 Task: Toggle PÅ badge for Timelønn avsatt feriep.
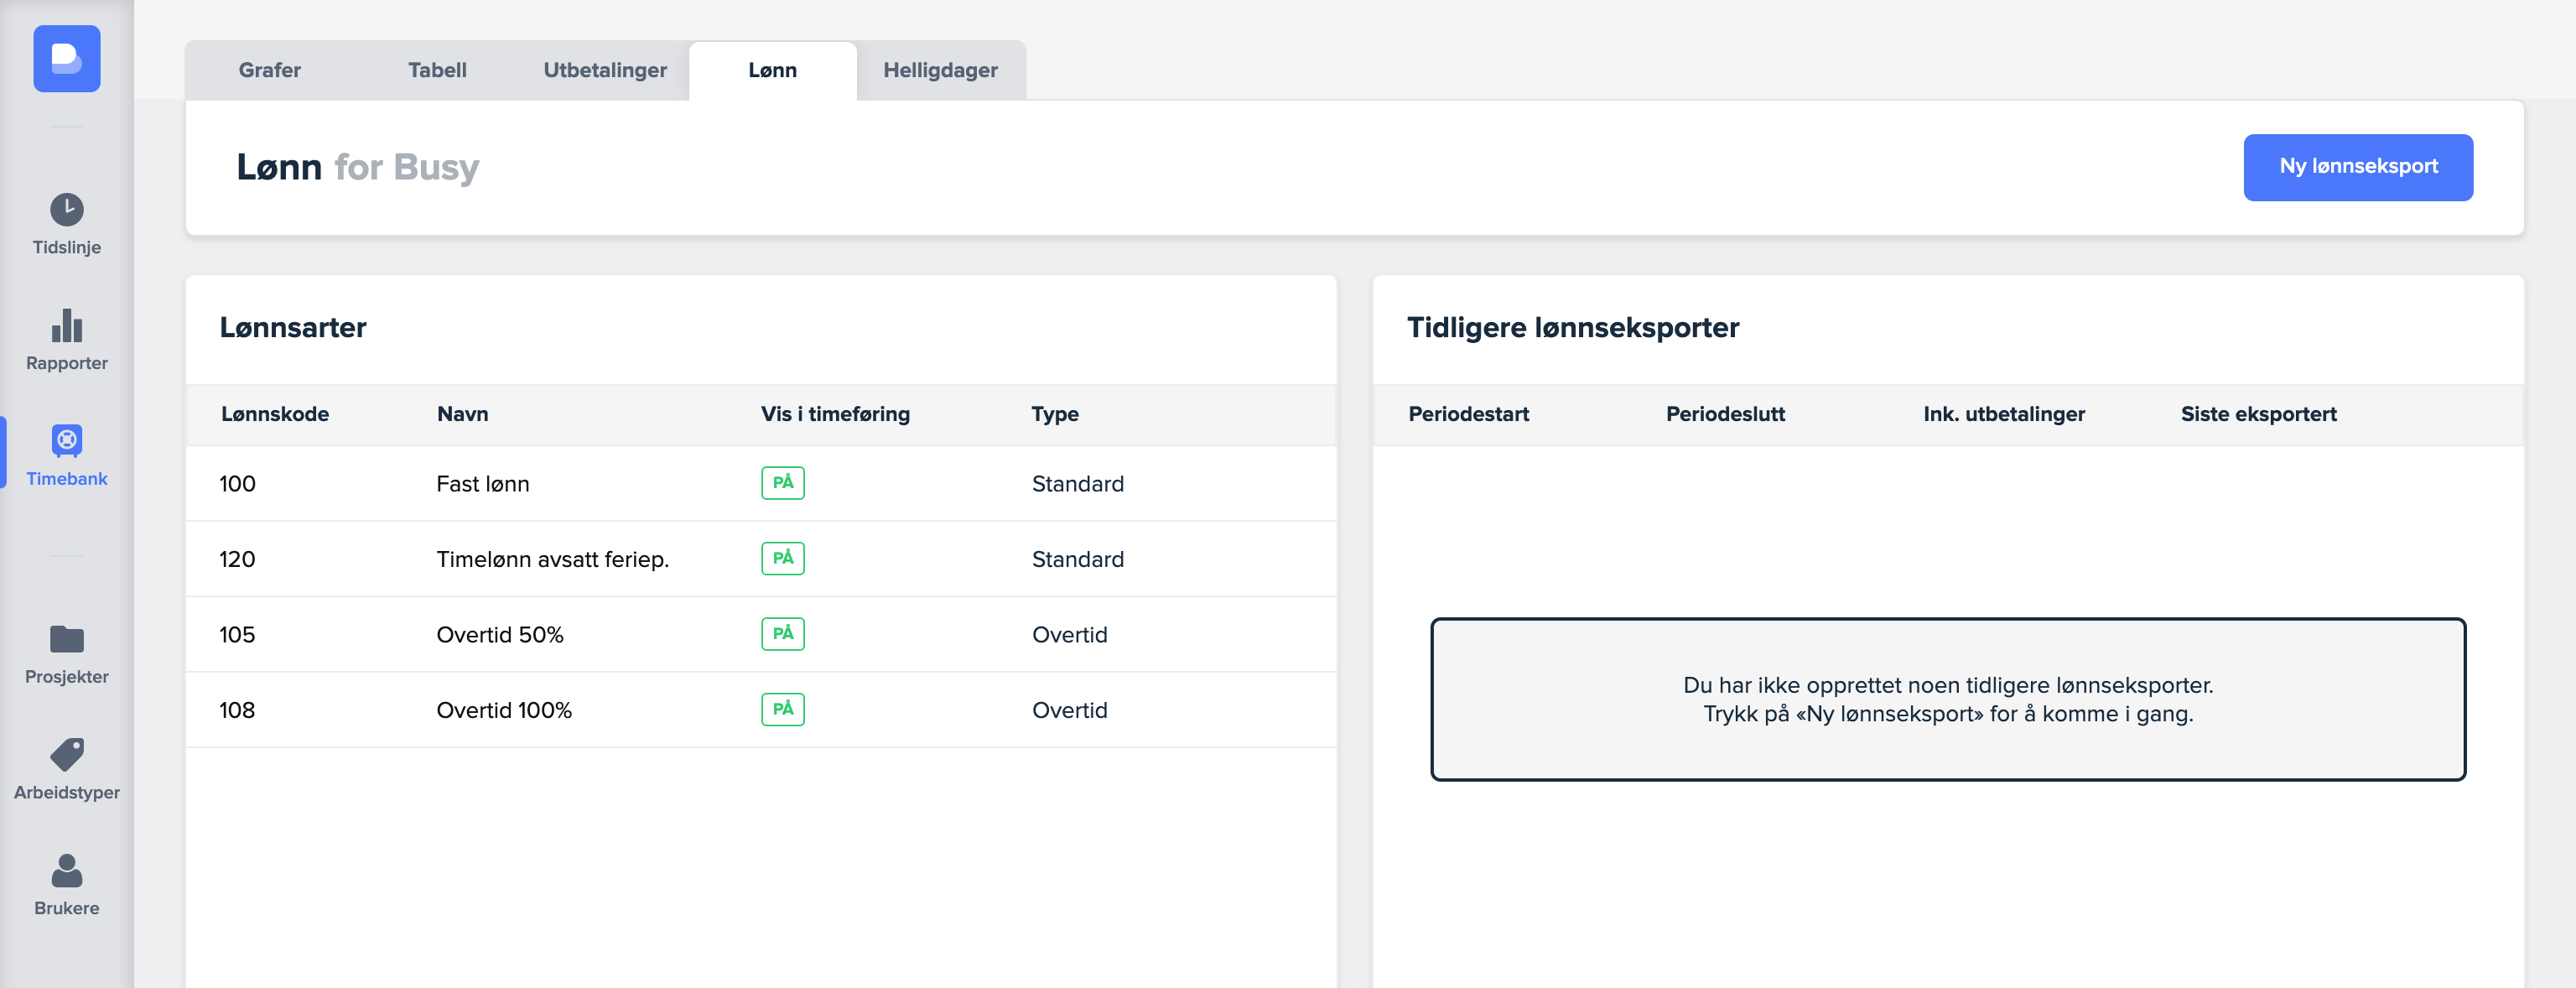coord(783,558)
